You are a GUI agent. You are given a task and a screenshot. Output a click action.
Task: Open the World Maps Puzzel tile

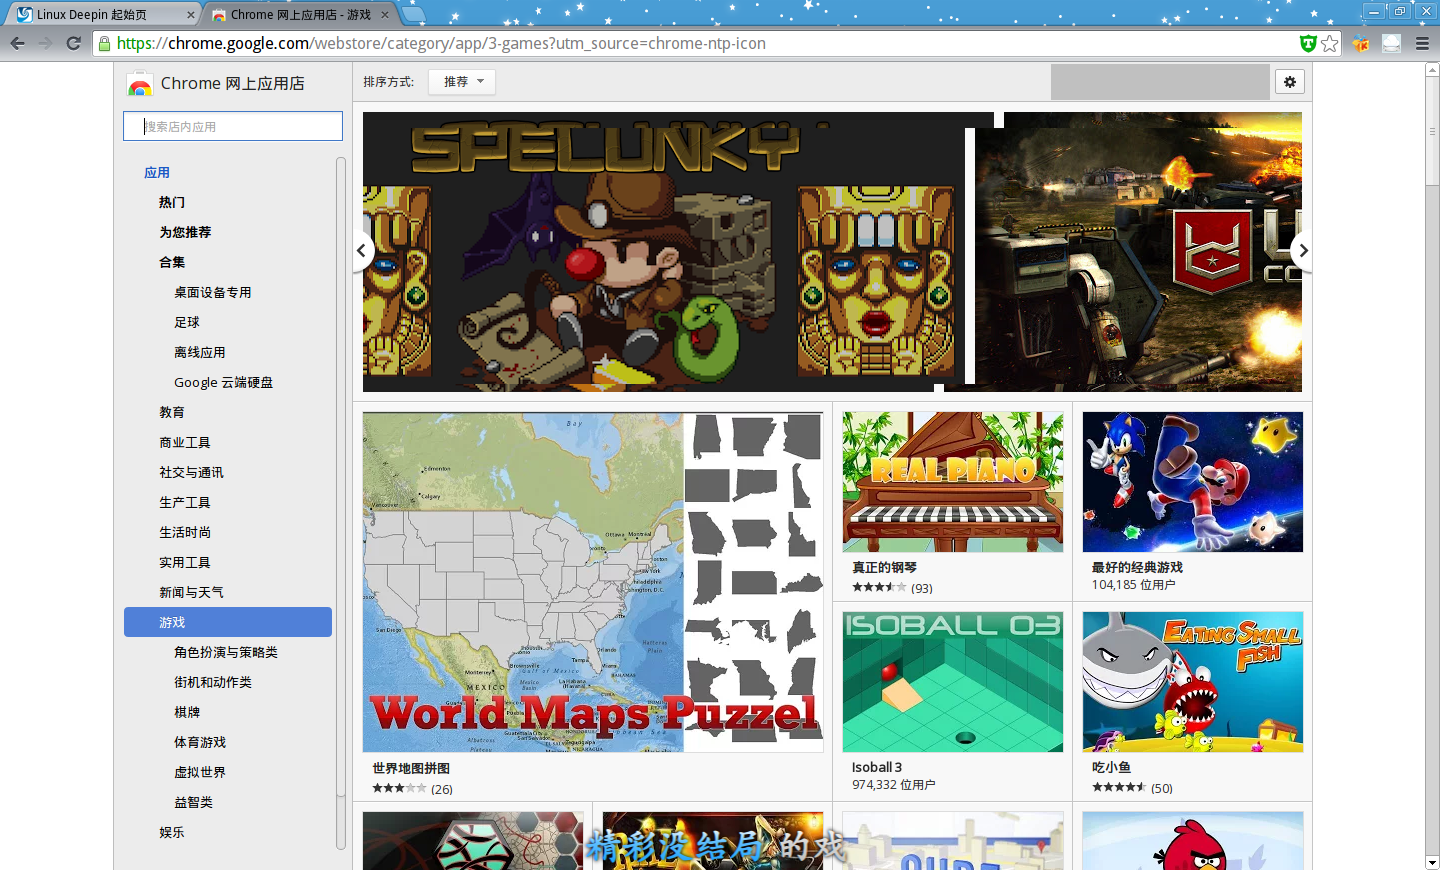[x=593, y=582]
